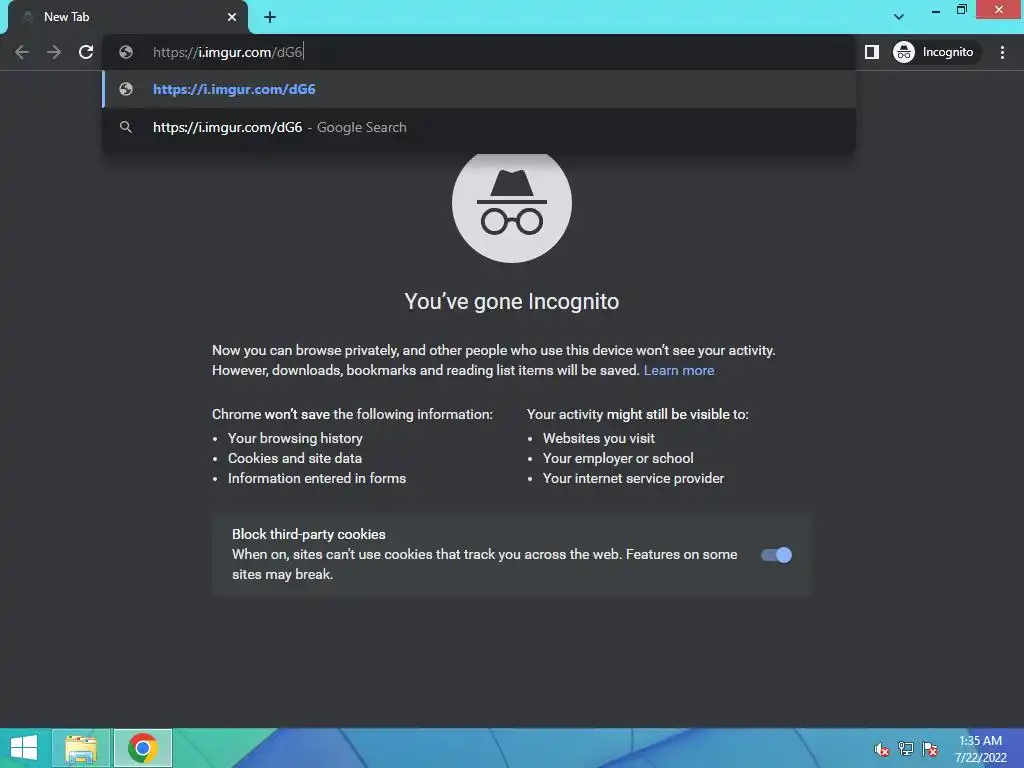Click the network tray icon

[x=906, y=749]
